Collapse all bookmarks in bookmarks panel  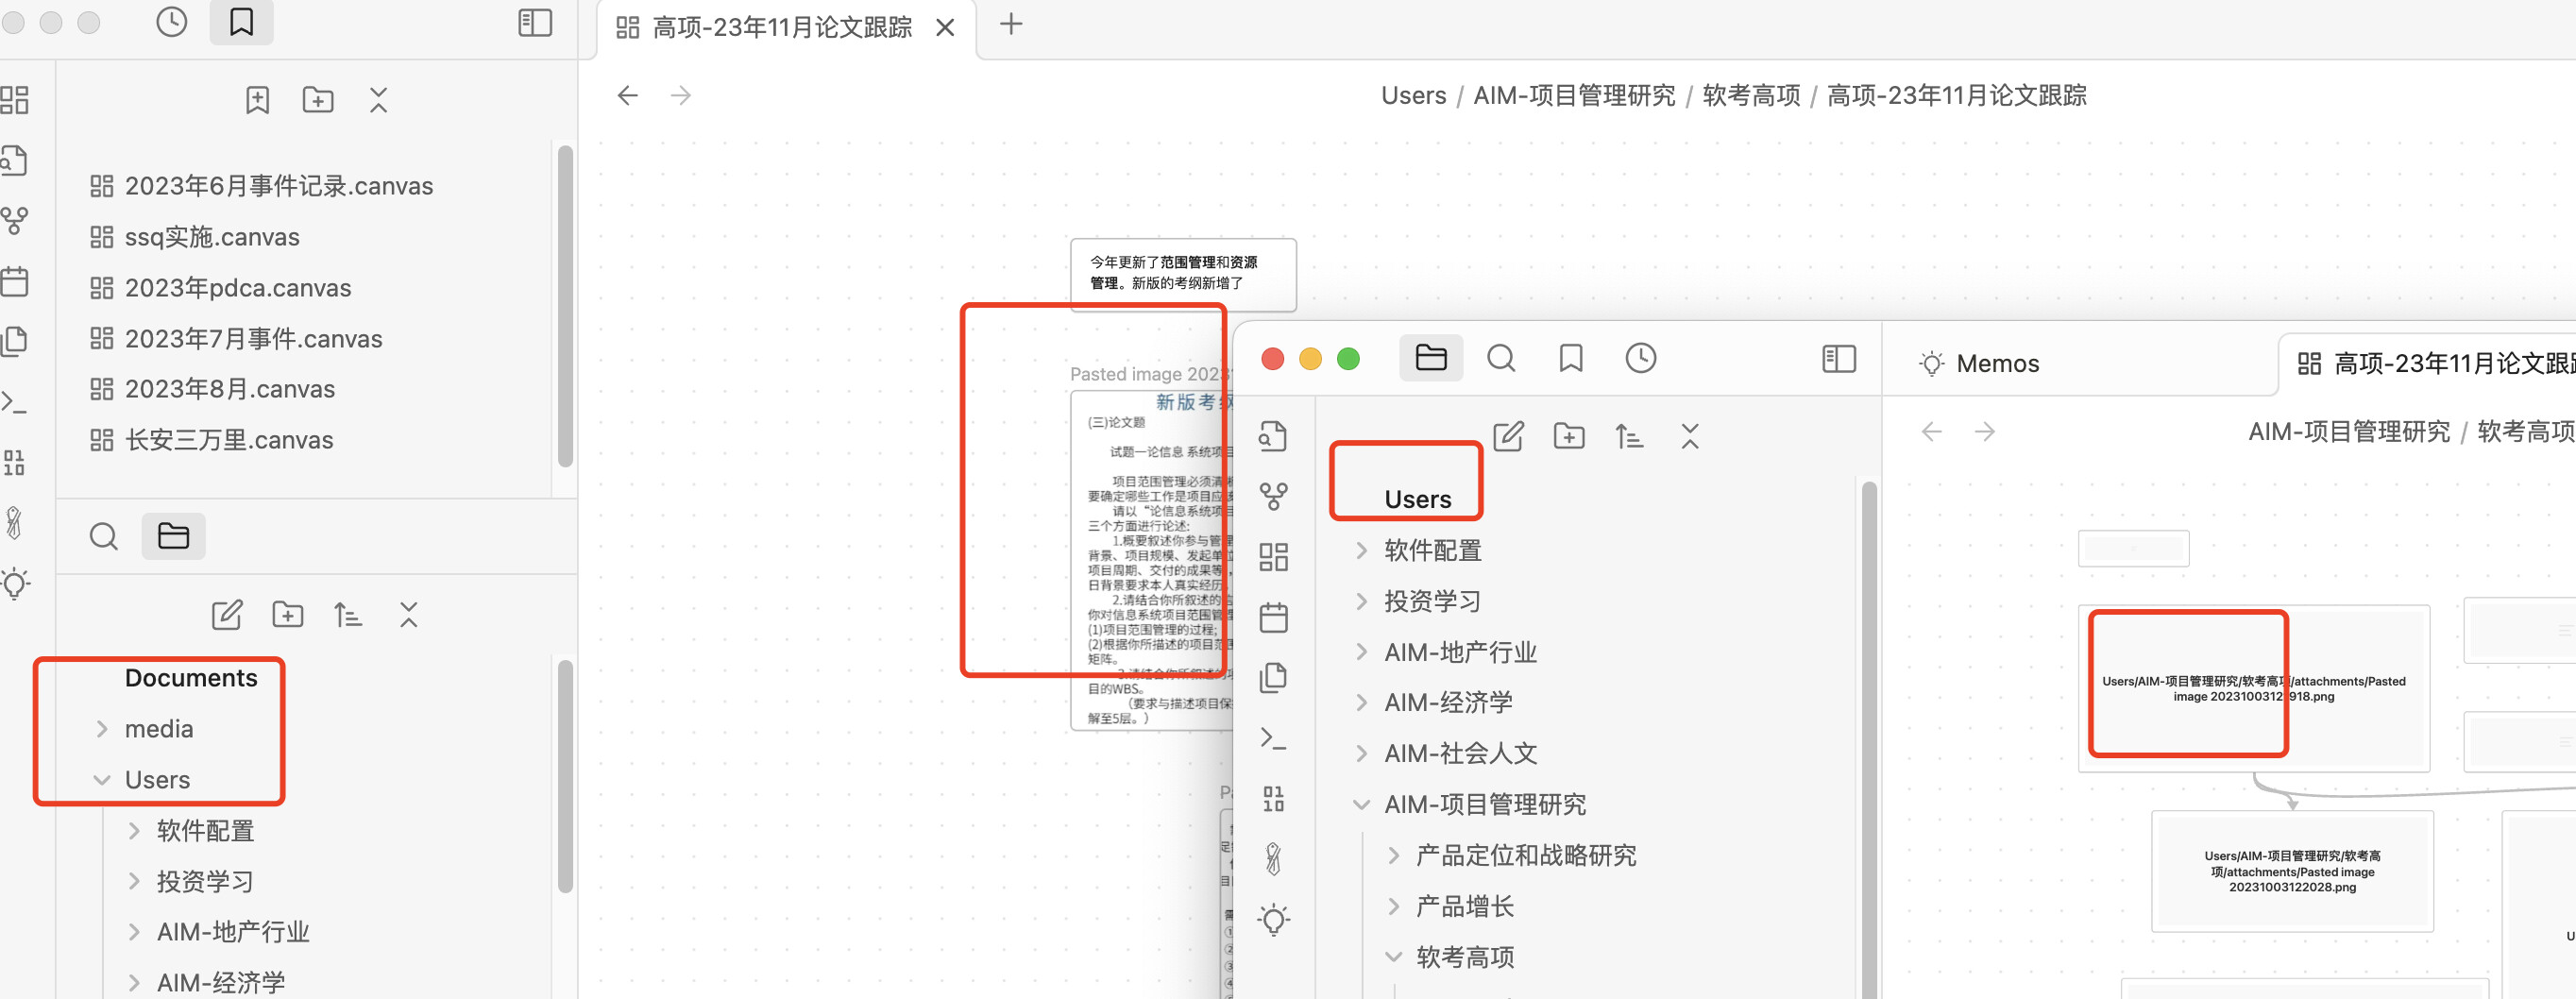point(378,99)
